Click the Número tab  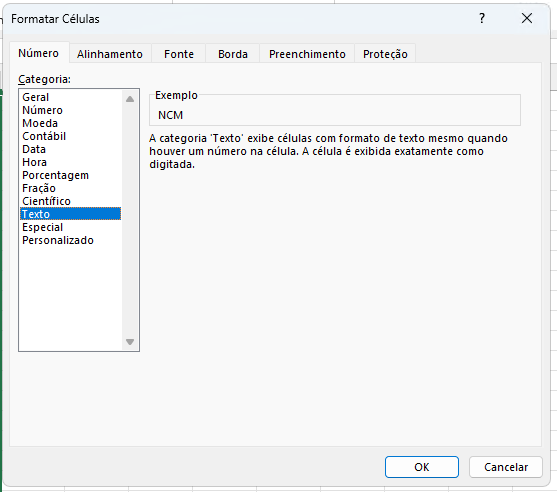39,53
